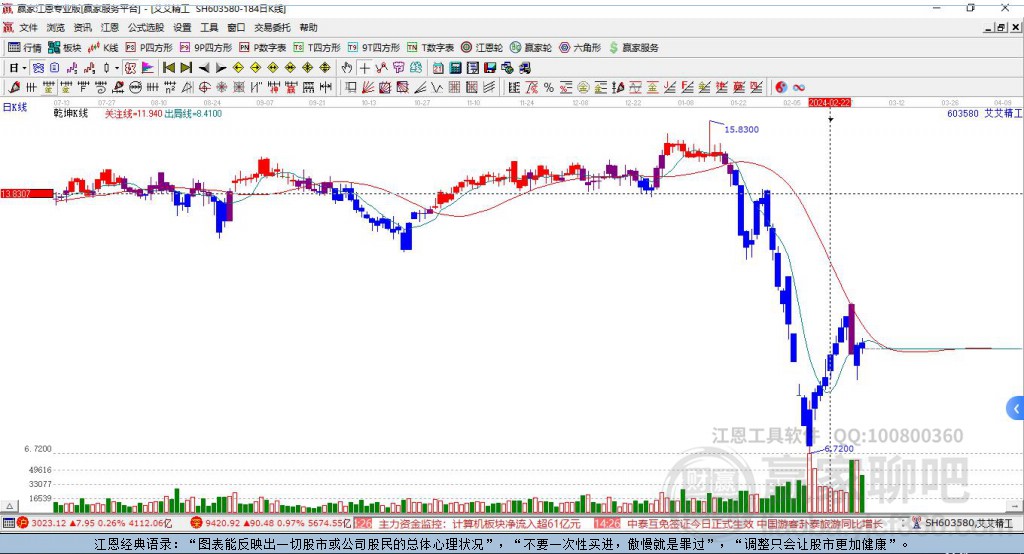Open the 帮助 menu
Screen dimensions: 1024x554
(308, 27)
